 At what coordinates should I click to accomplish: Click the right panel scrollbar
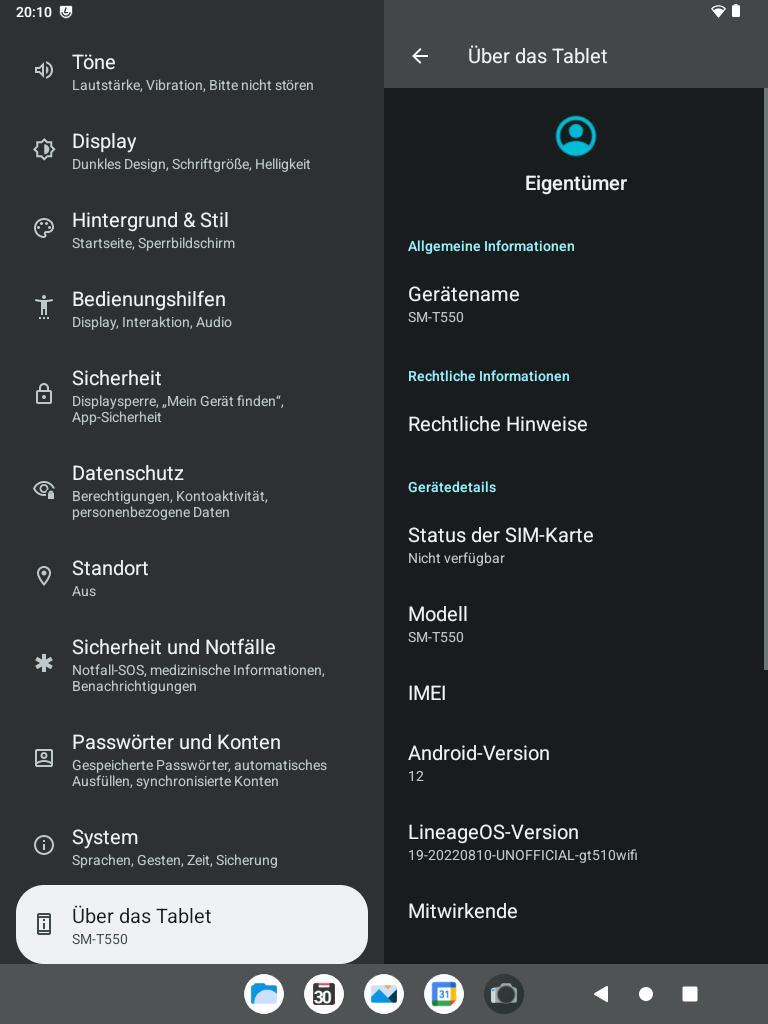(765, 379)
